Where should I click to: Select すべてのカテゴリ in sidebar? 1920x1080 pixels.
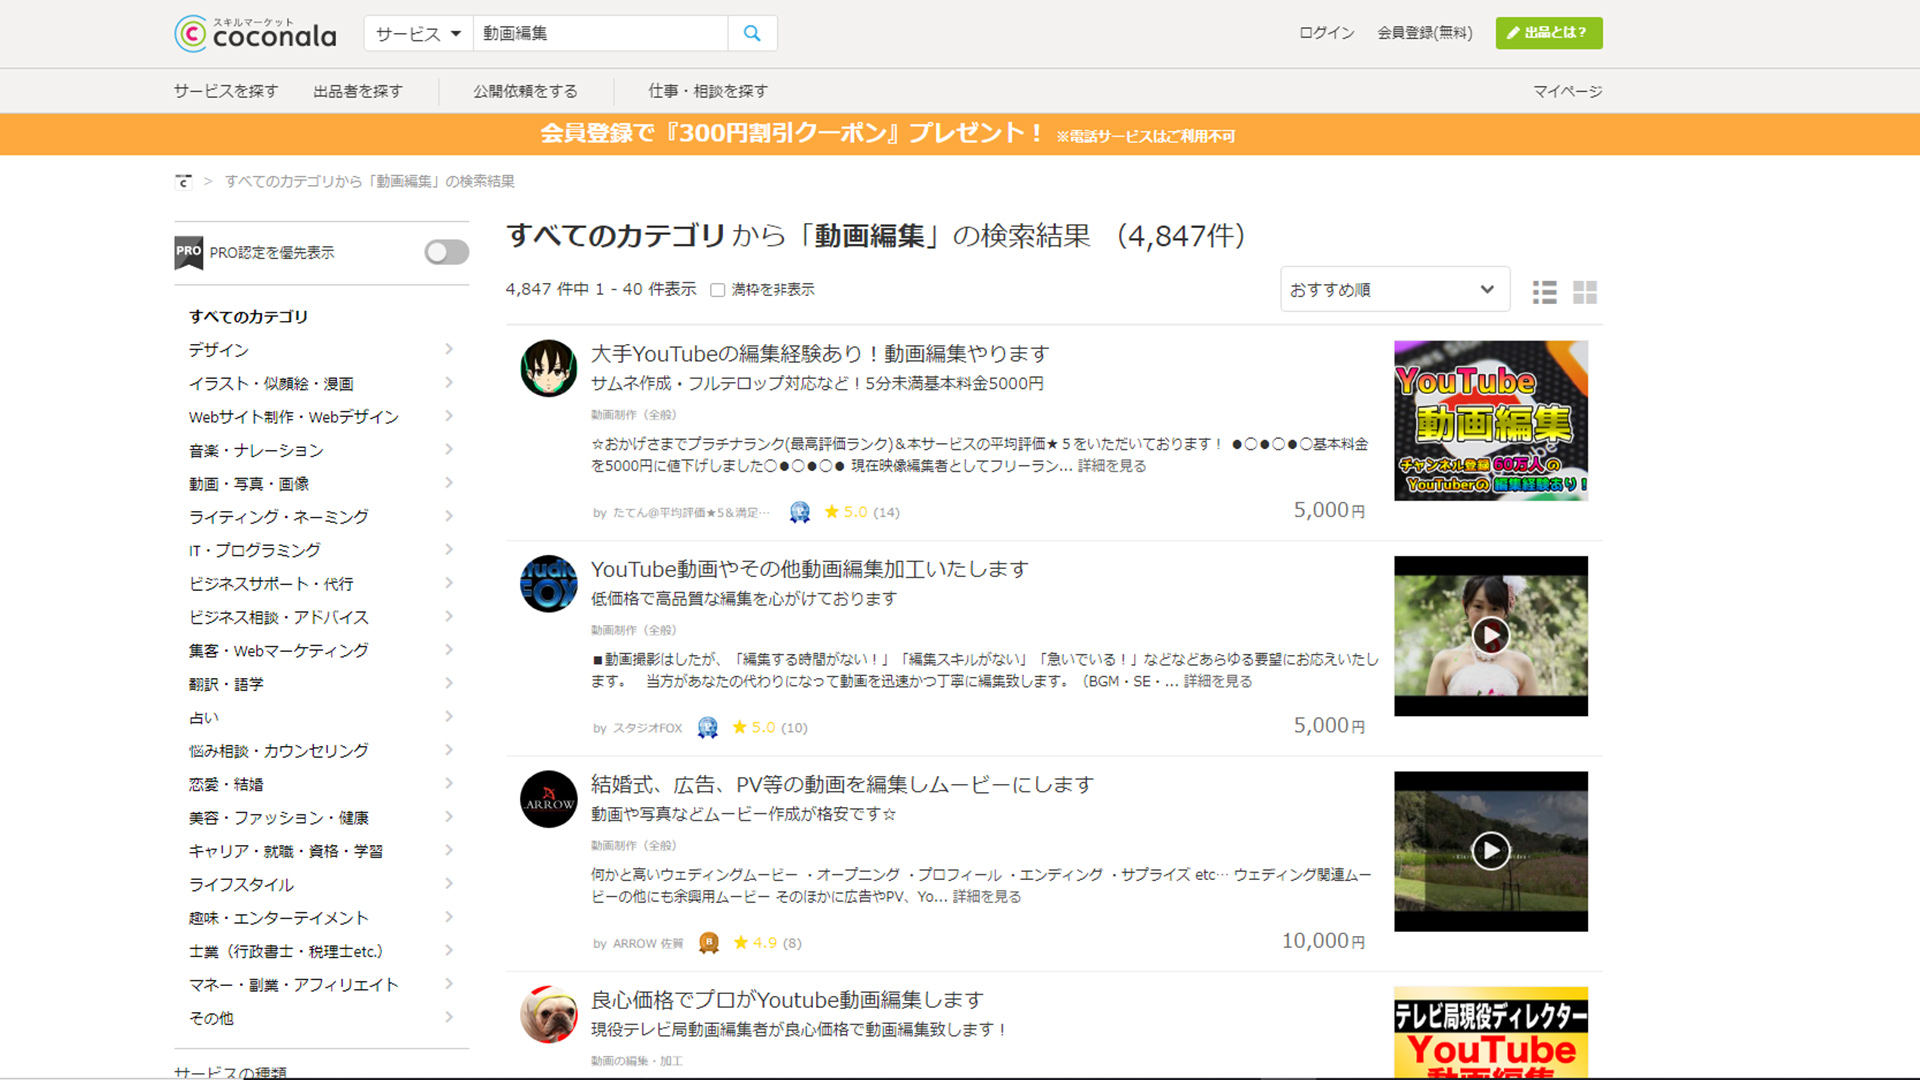coord(248,317)
